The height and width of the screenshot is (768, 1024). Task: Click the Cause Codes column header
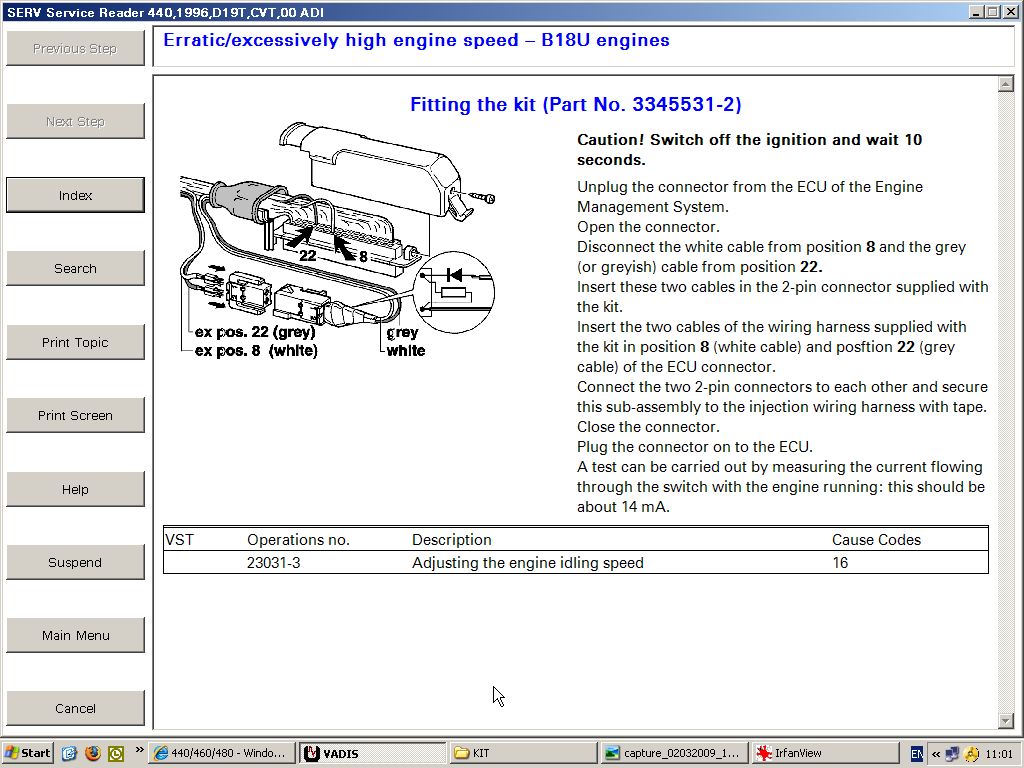tap(876, 540)
